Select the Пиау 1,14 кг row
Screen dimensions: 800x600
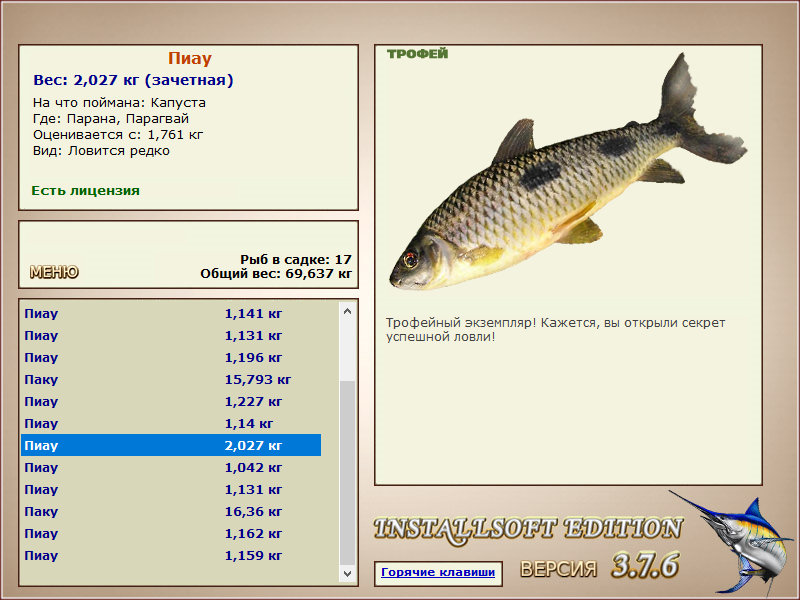pos(171,423)
